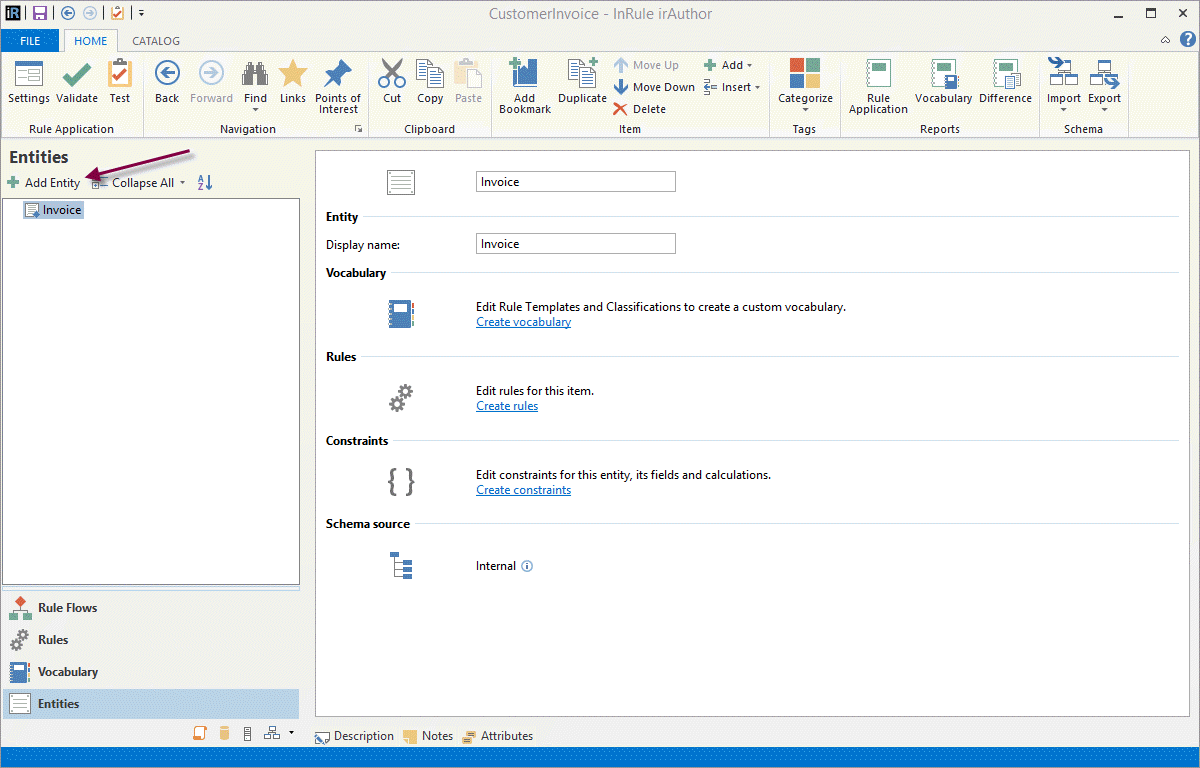This screenshot has height=768, width=1200.
Task: Duplicate the selected item
Action: click(582, 81)
